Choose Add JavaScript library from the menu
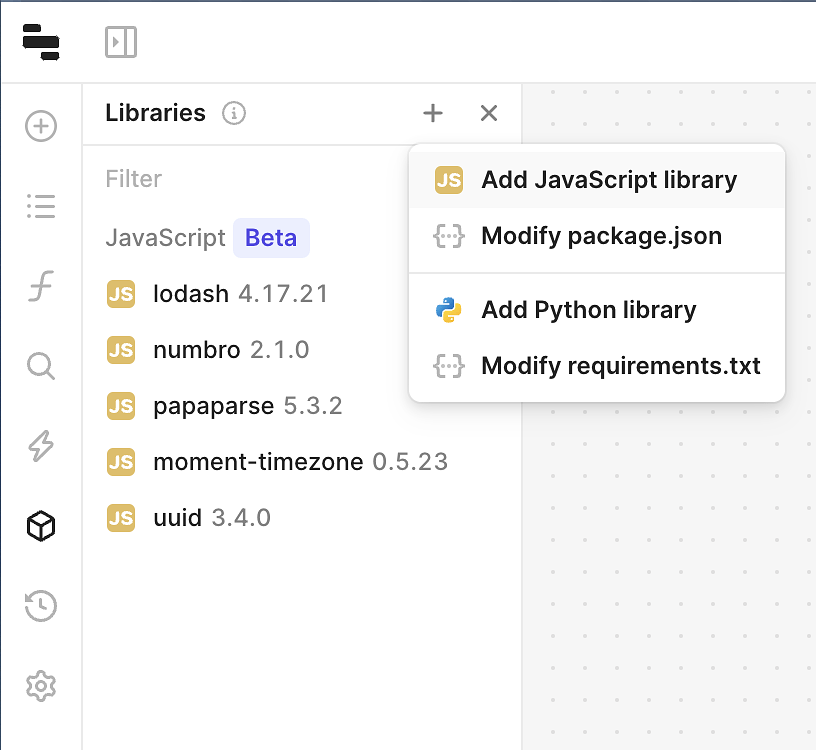Viewport: 816px width, 750px height. [608, 180]
